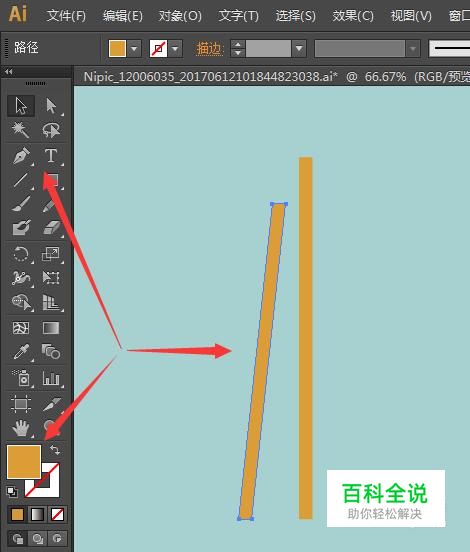
Task: Choose the Paintbrush tool
Action: pyautogui.click(x=21, y=204)
